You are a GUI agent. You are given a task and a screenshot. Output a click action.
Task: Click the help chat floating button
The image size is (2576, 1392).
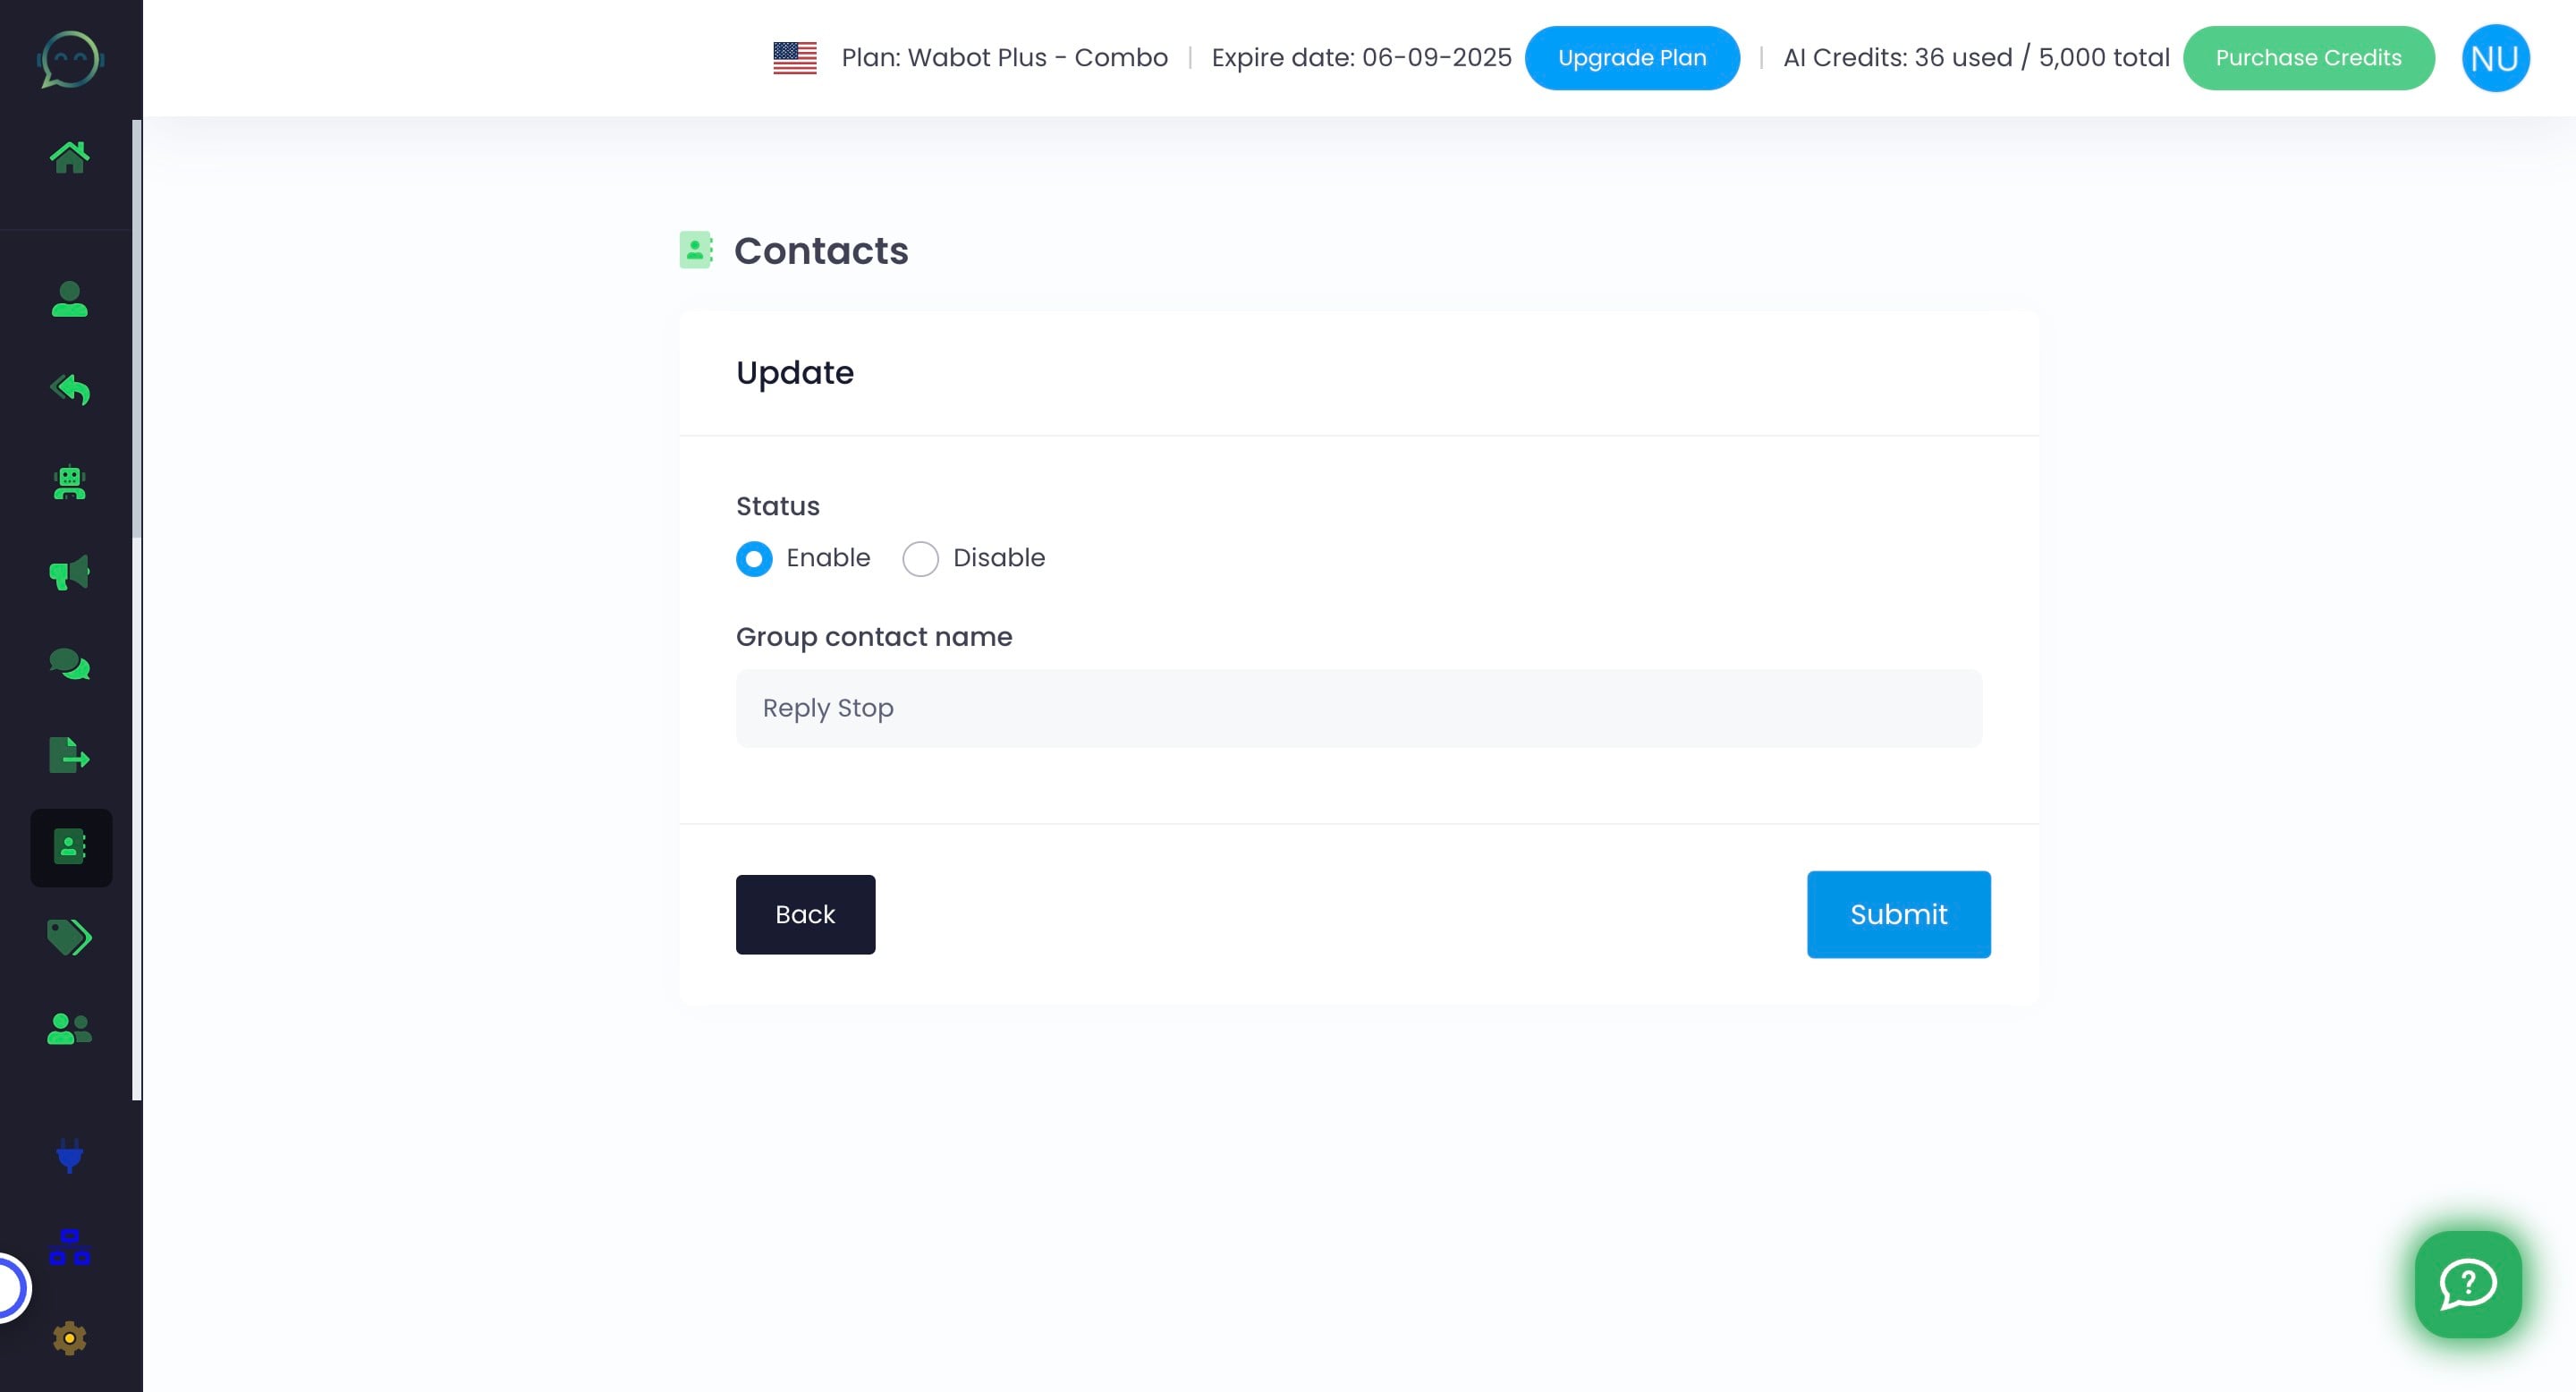[x=2467, y=1284]
